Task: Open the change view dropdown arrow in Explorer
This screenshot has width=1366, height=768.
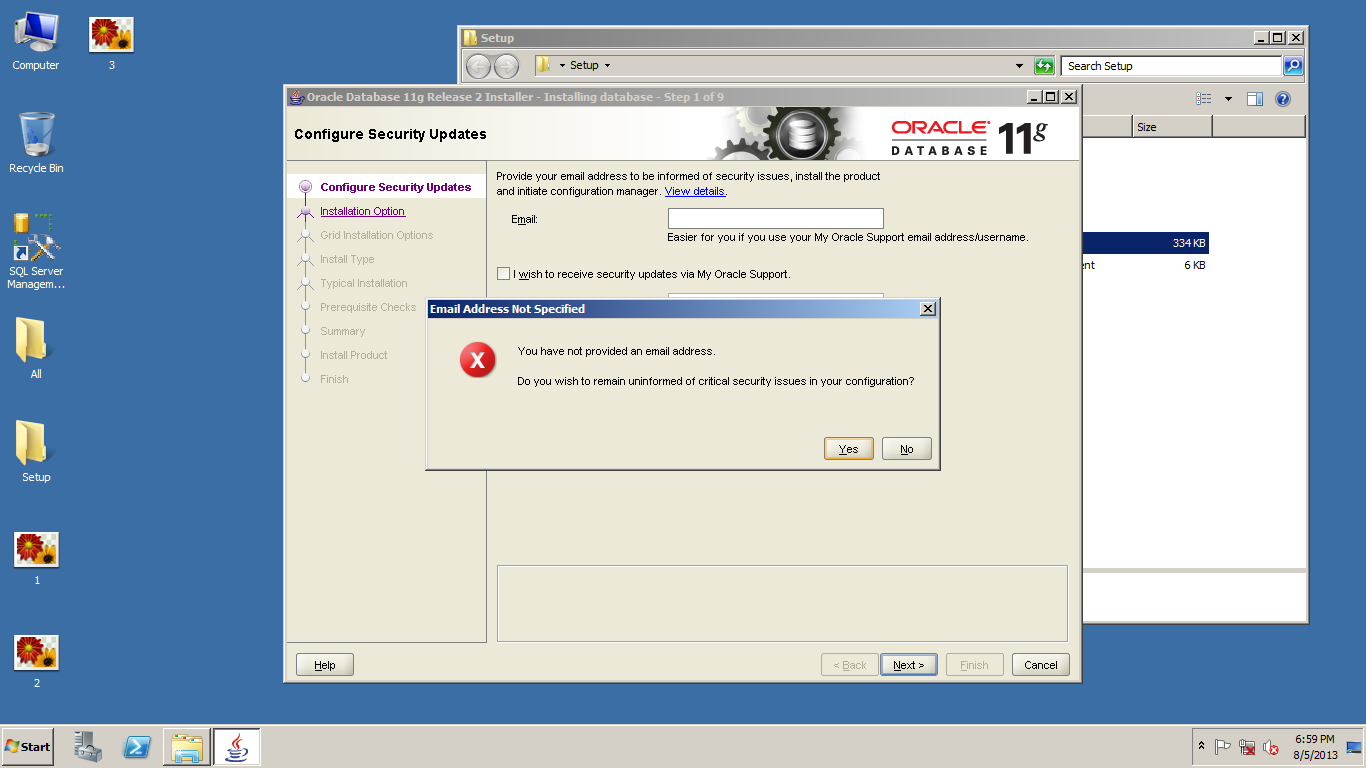Action: click(x=1228, y=99)
